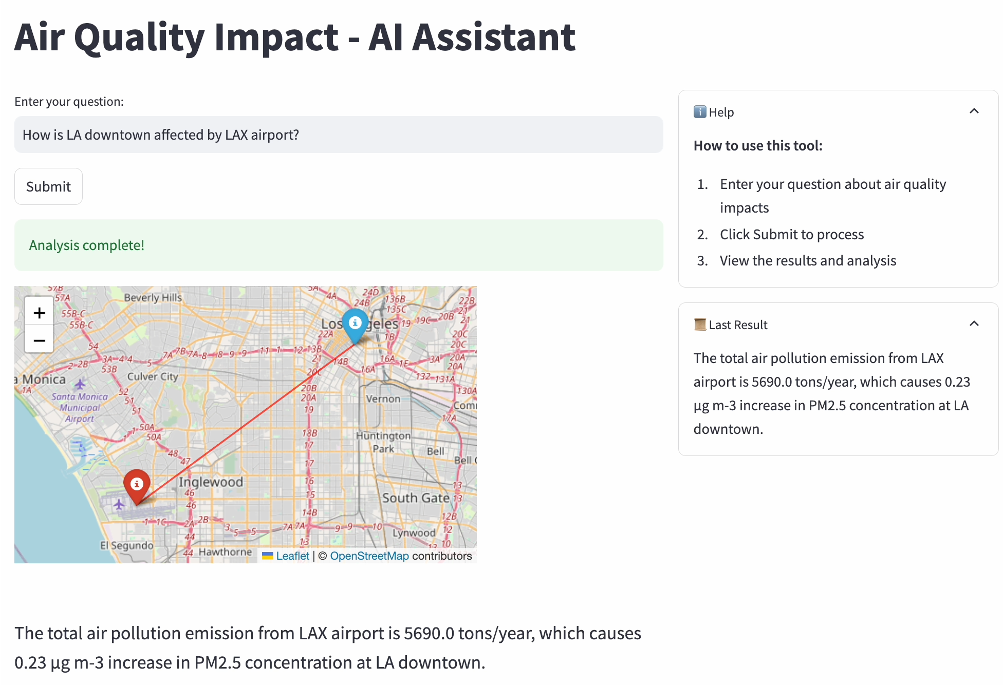Click the red LAX airport map marker

(137, 485)
